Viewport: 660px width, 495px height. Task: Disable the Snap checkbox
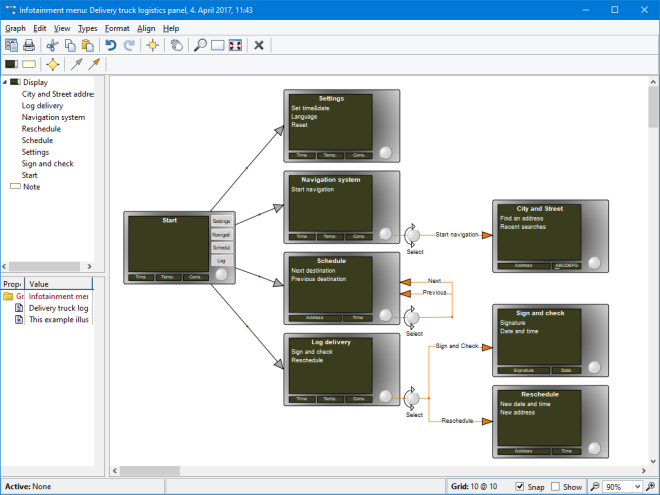520,487
